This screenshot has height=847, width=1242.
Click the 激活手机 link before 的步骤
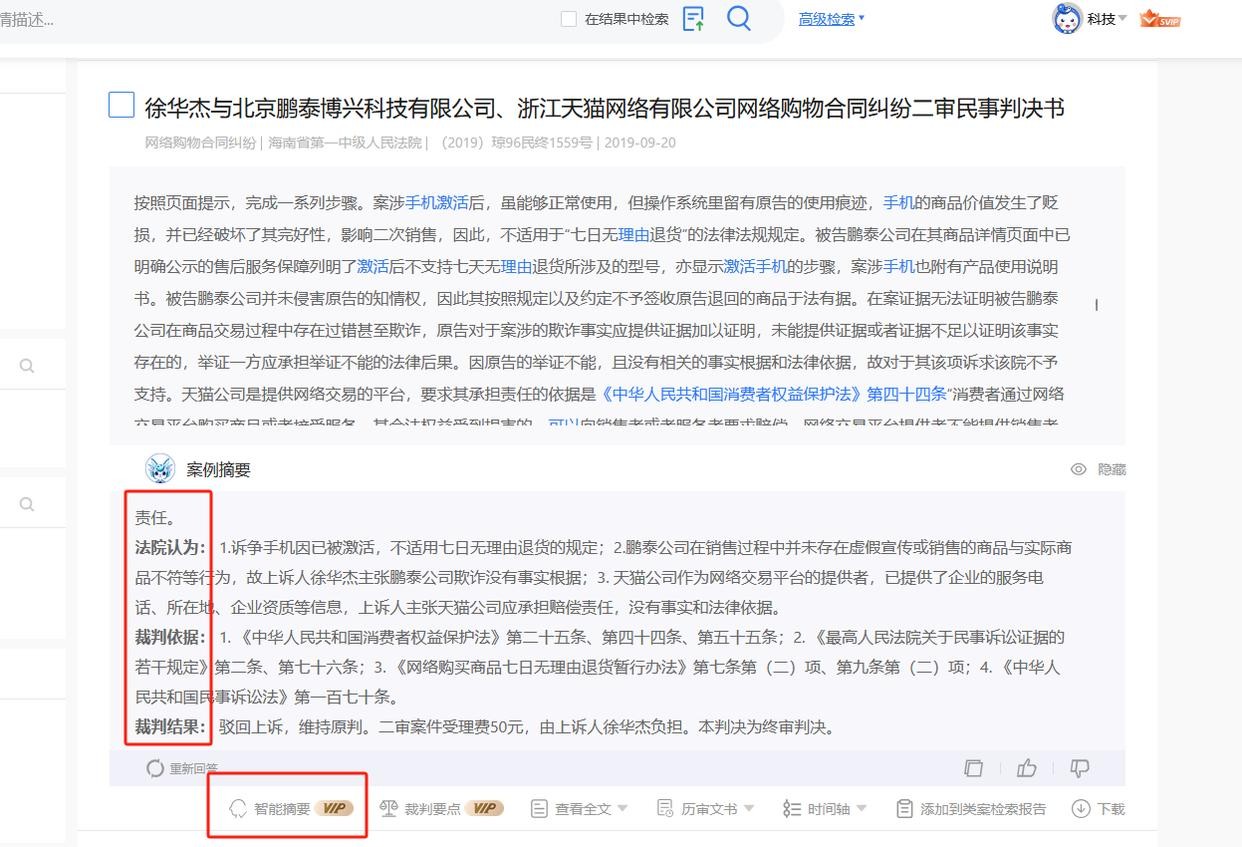755,267
